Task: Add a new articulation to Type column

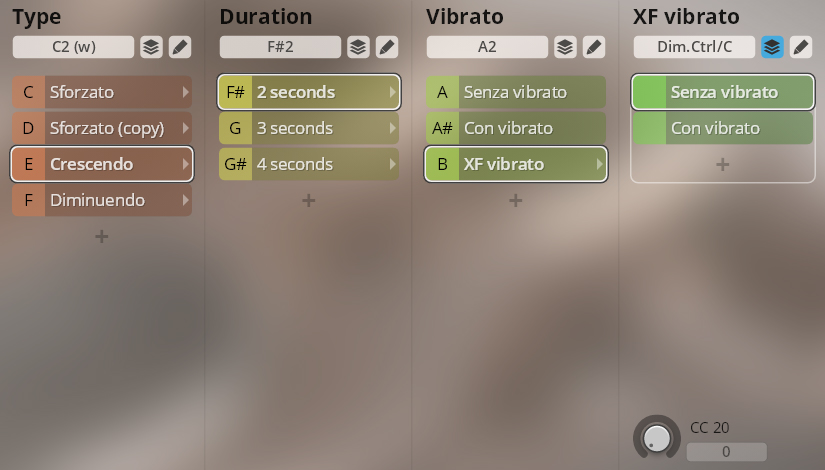Action: pyautogui.click(x=102, y=236)
